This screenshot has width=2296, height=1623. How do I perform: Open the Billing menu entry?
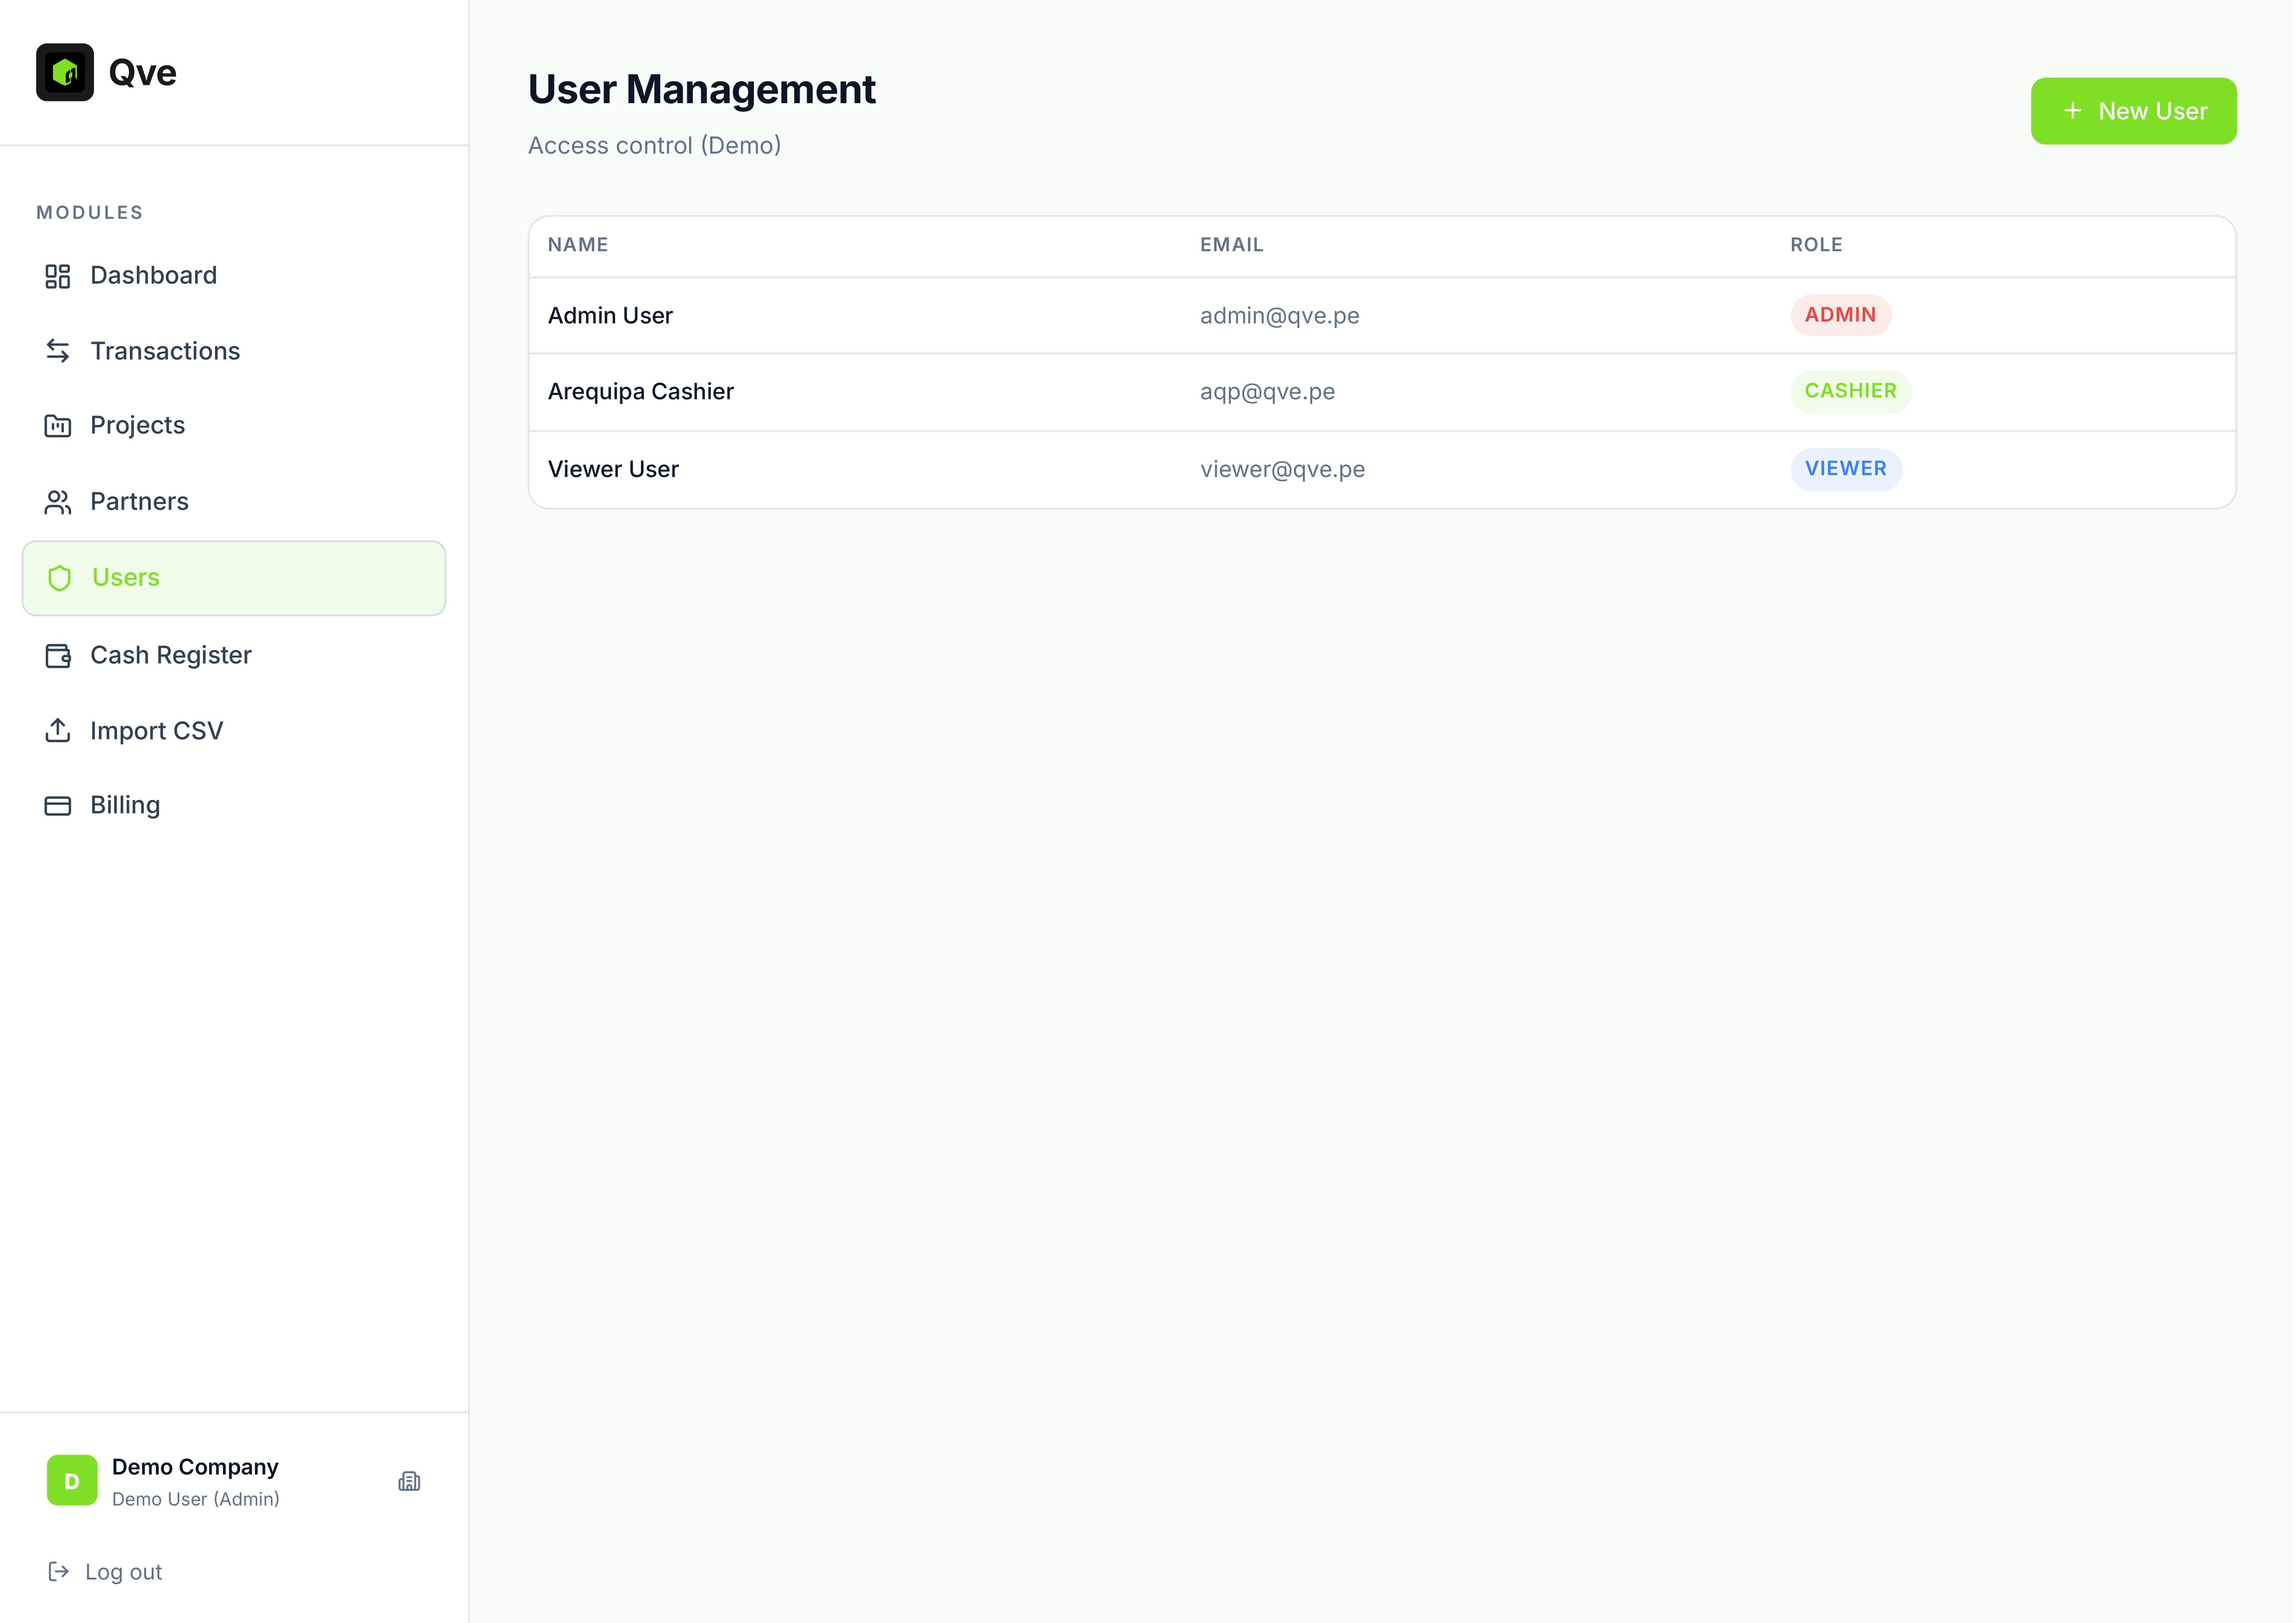(124, 804)
